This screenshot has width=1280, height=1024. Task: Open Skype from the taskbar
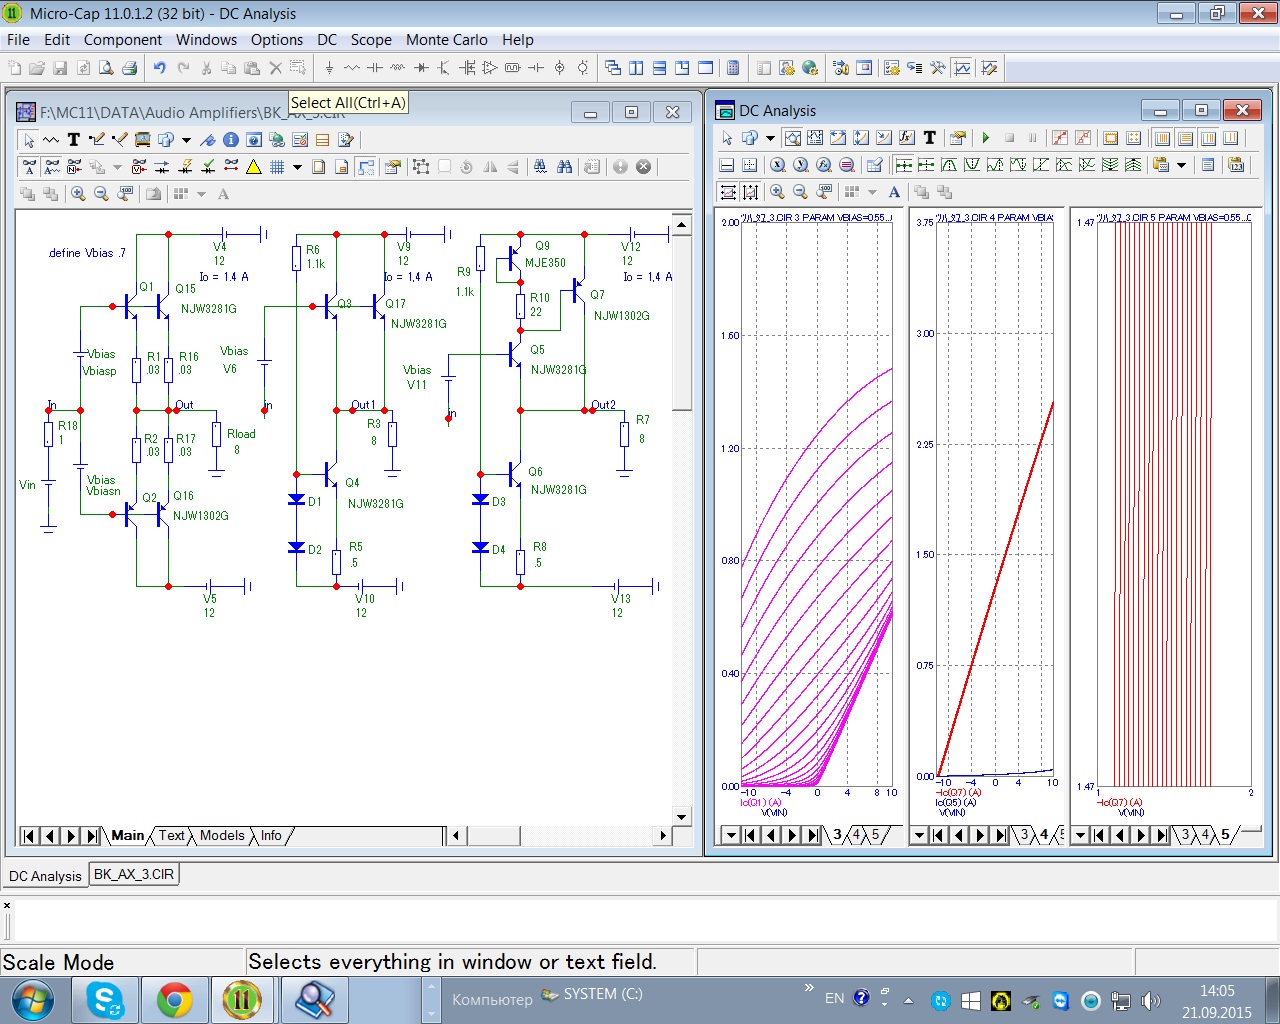click(105, 999)
